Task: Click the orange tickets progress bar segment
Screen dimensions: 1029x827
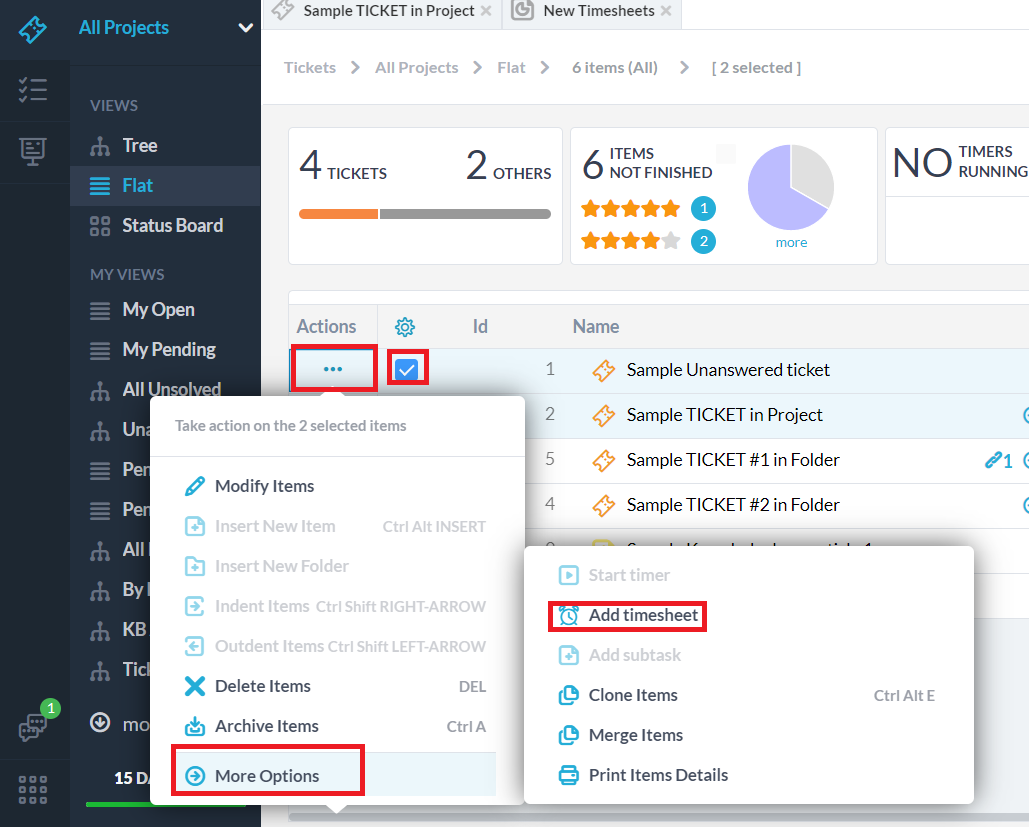Action: click(338, 214)
